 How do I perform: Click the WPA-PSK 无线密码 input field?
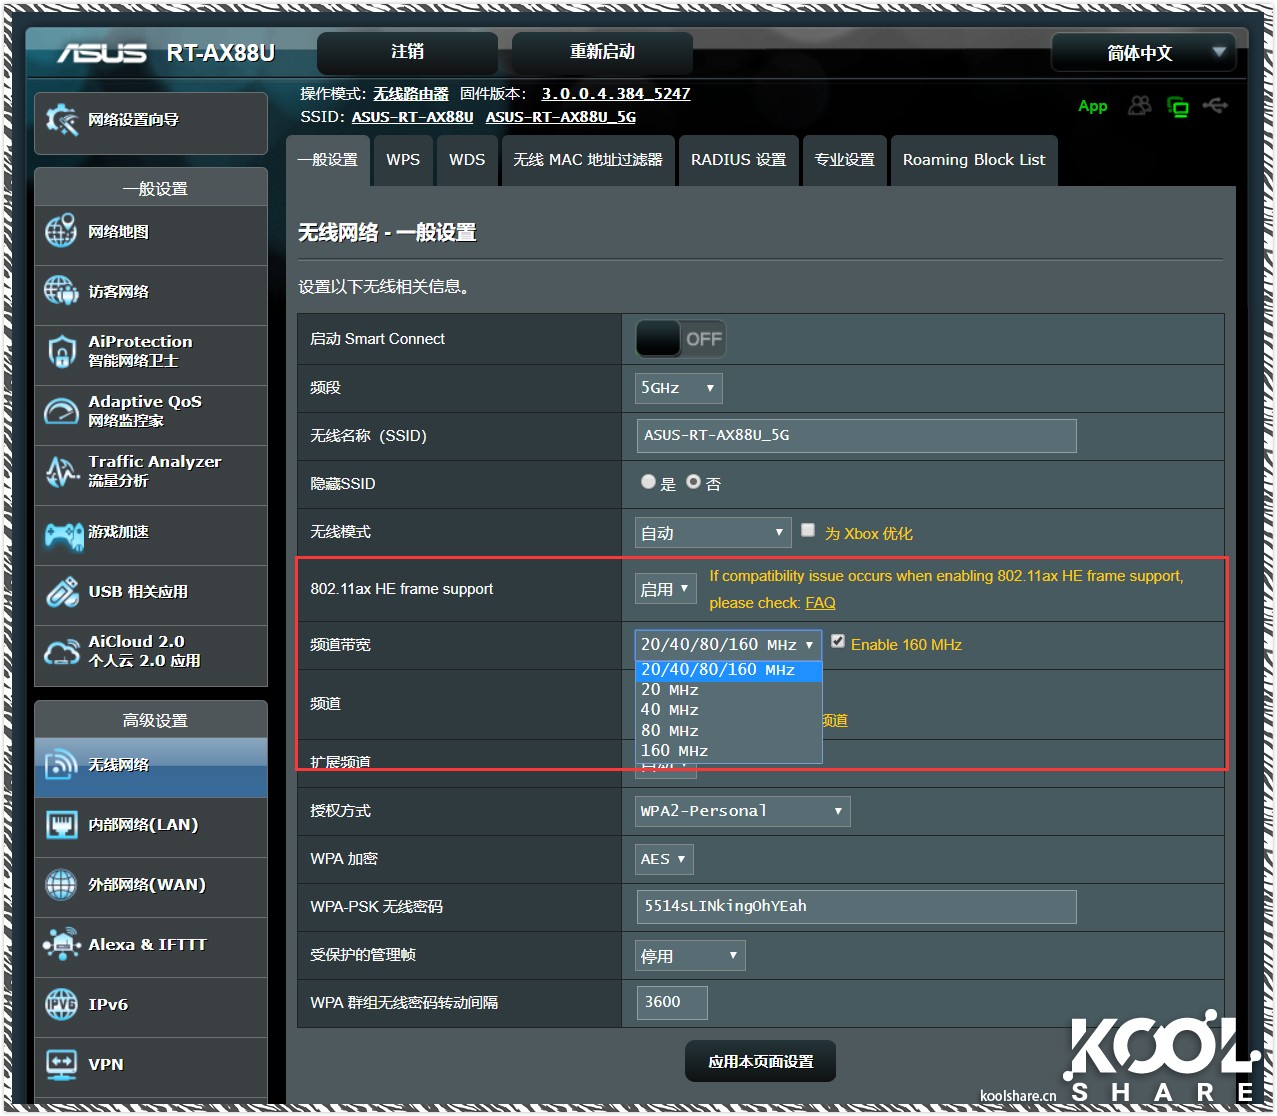[x=856, y=907]
